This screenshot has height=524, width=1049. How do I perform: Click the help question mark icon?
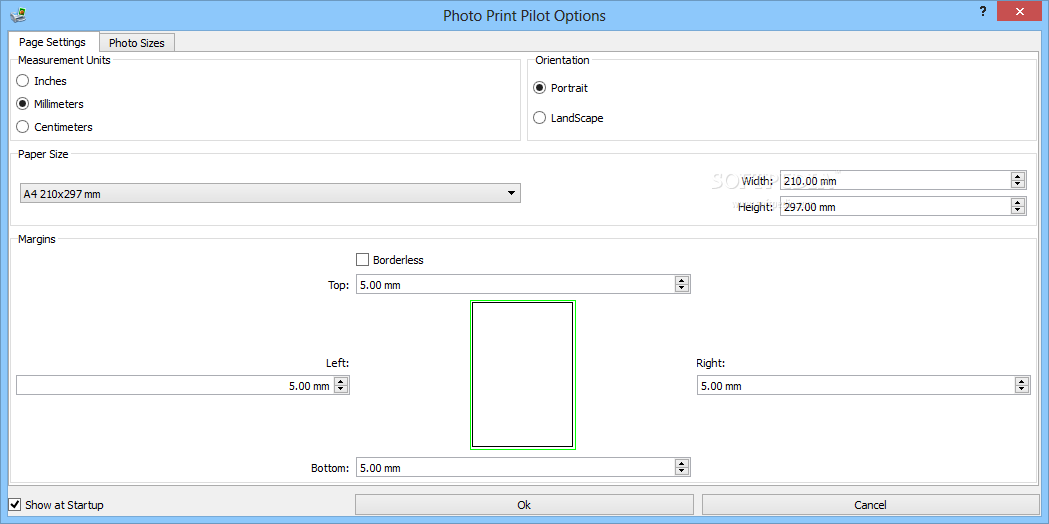[x=982, y=11]
